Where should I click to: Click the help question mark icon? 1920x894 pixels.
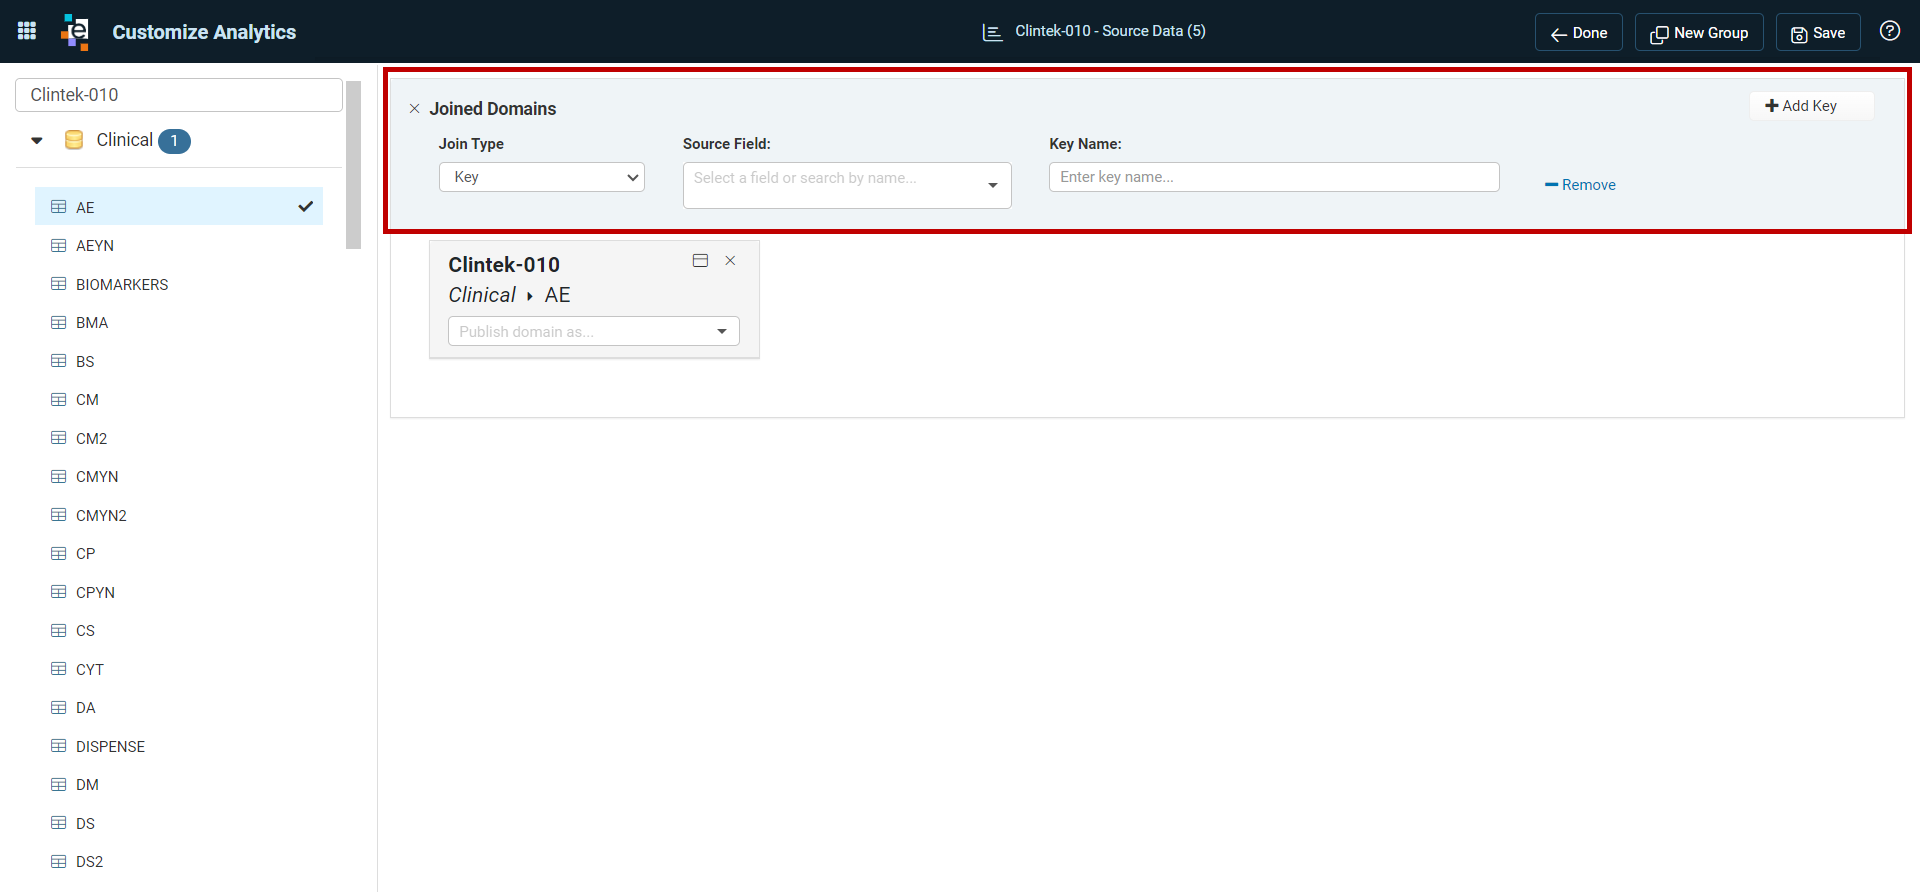(1890, 31)
